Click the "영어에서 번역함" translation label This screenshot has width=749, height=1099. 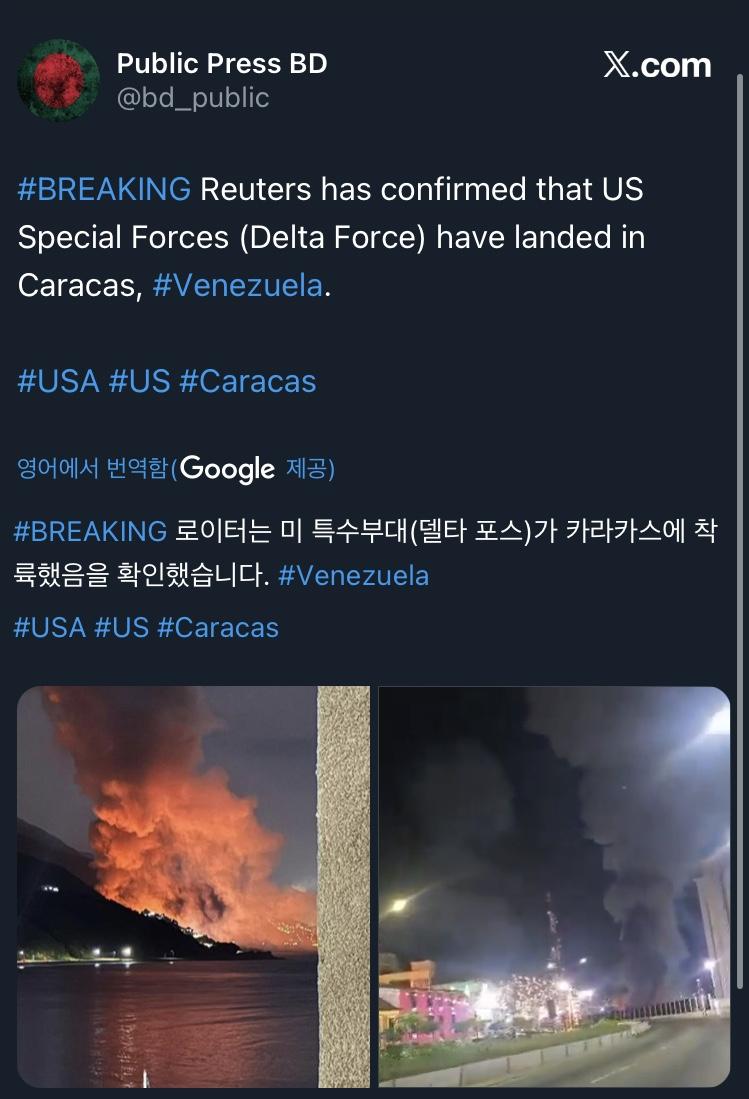point(92,469)
